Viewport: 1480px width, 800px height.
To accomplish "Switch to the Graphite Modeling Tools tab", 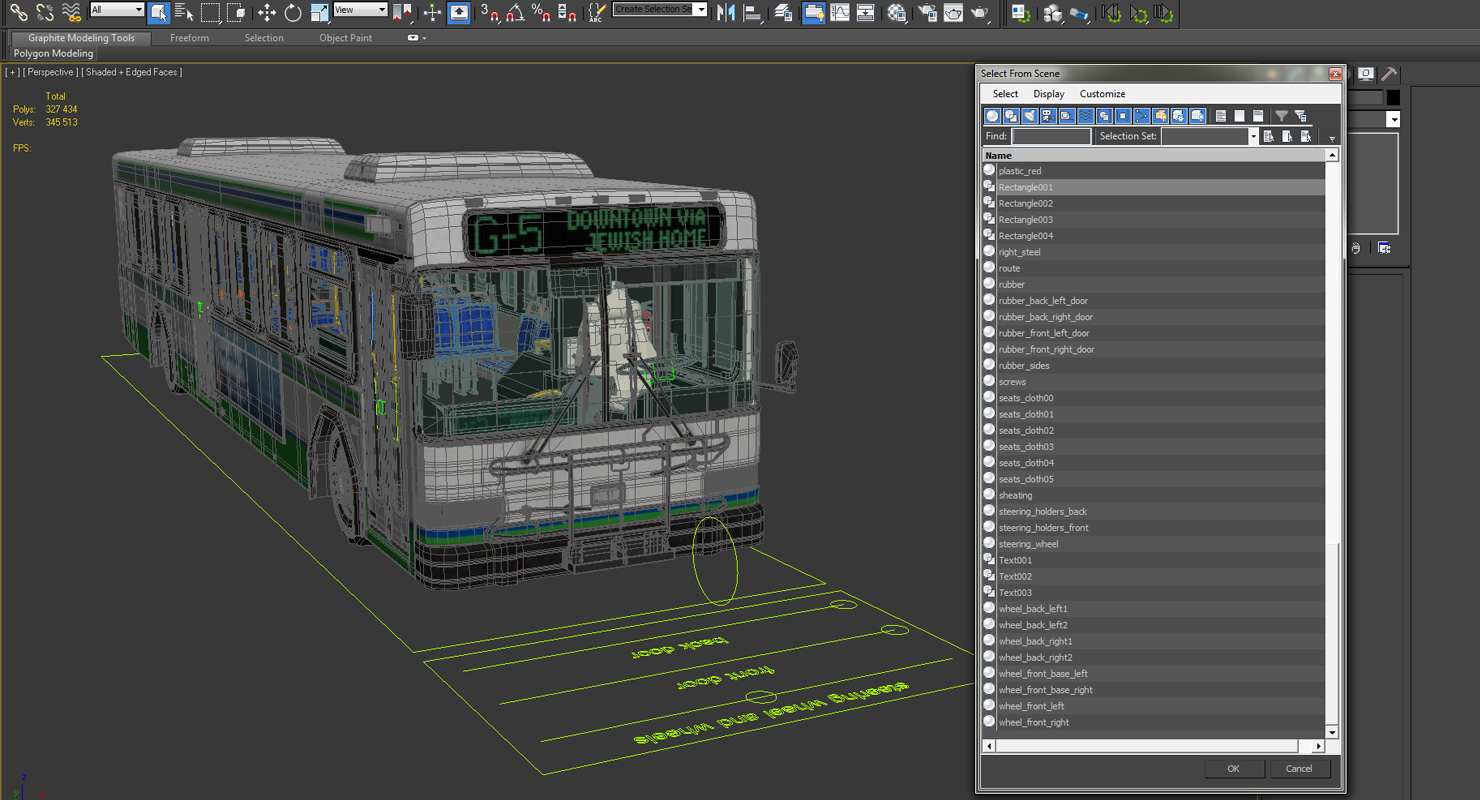I will pyautogui.click(x=81, y=38).
